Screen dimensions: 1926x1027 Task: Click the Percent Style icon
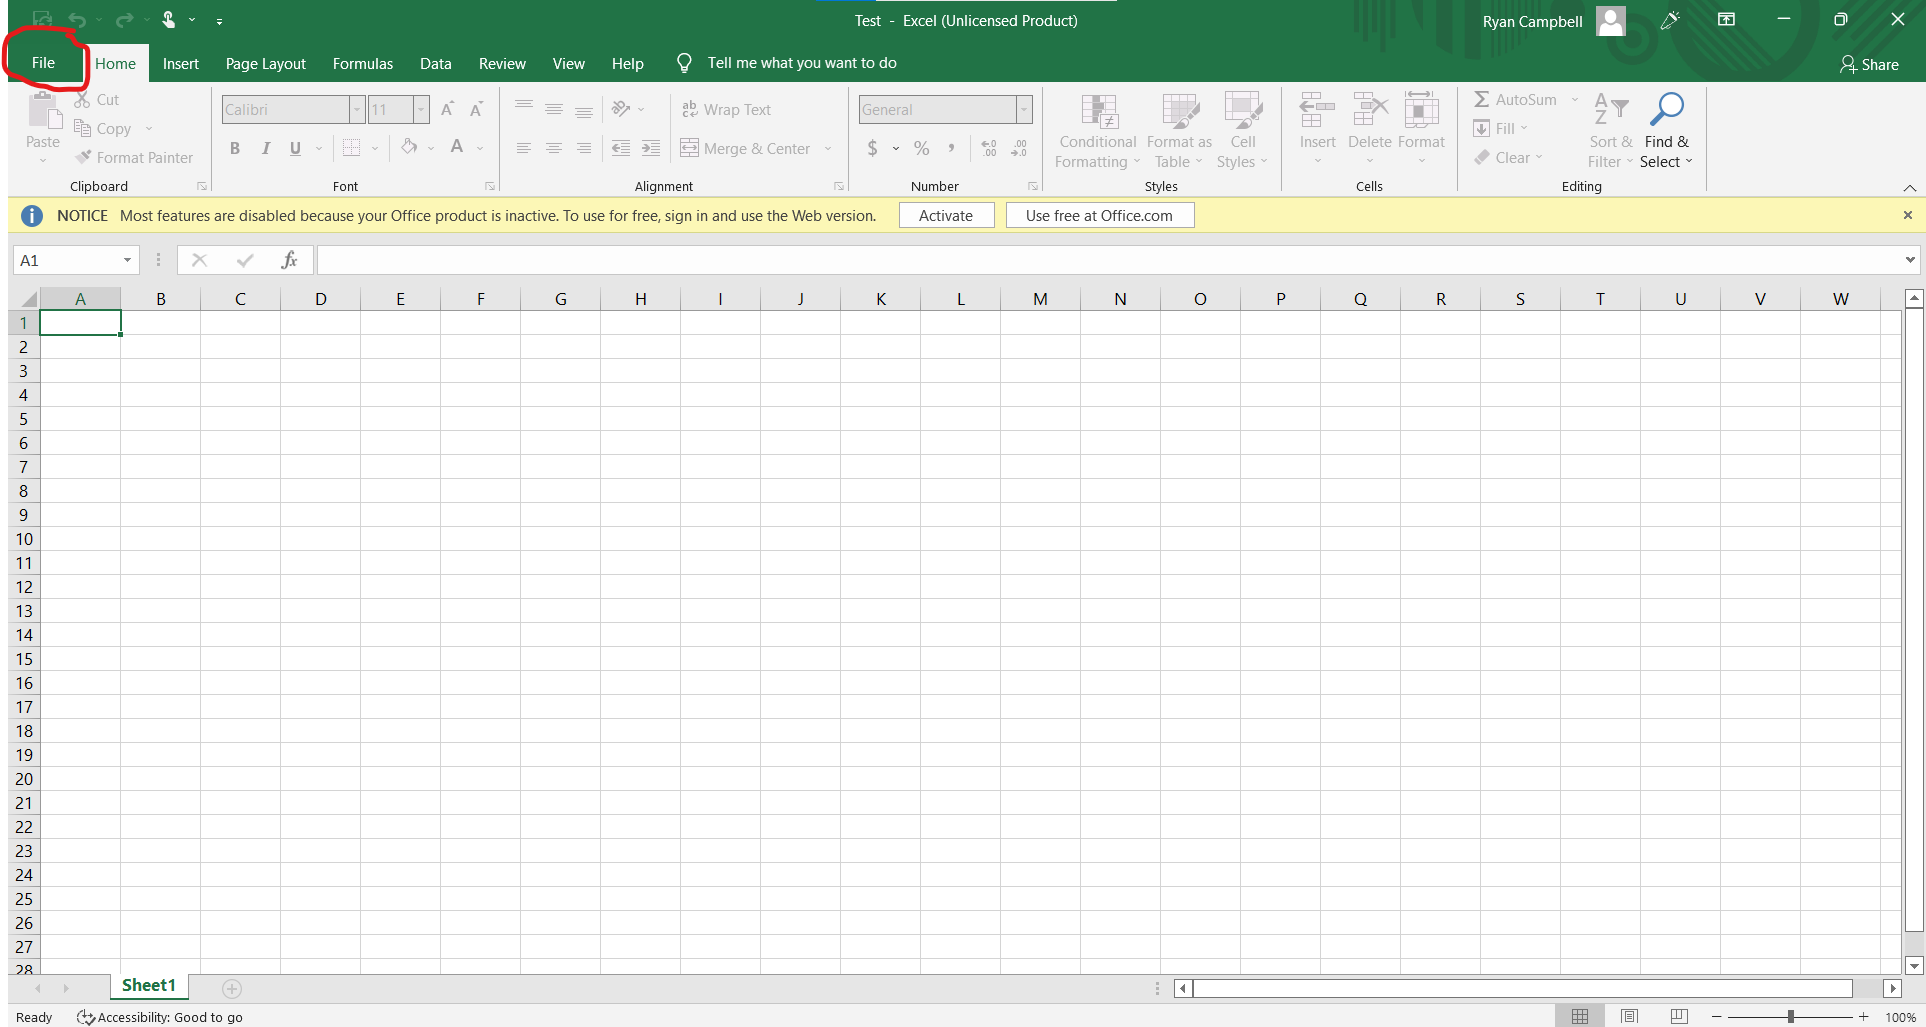point(922,148)
